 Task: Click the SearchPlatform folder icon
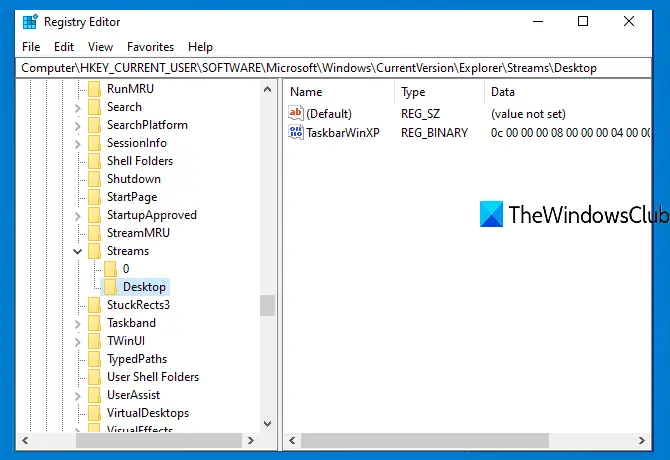coord(94,125)
